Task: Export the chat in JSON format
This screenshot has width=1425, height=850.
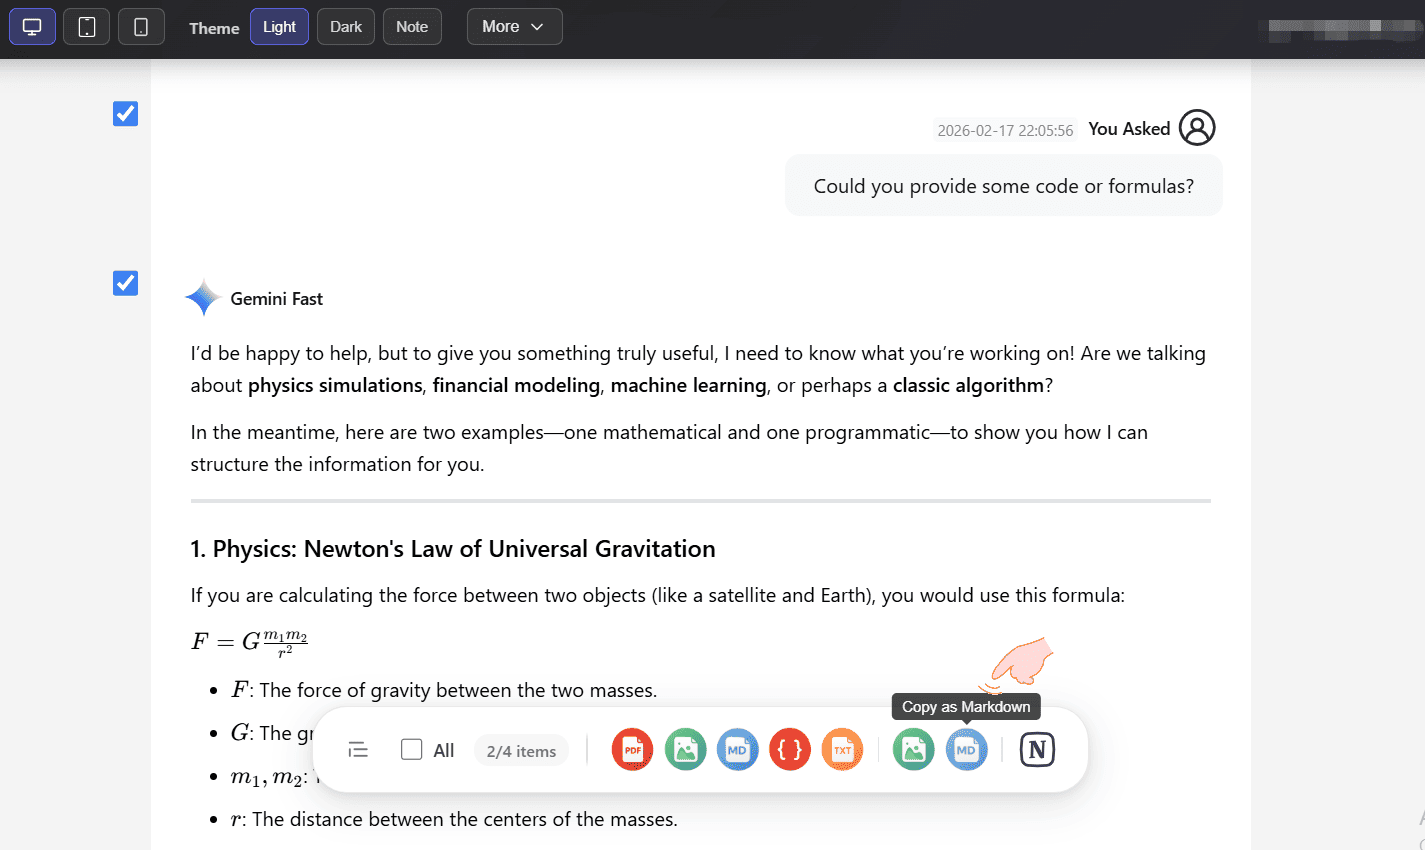Action: click(x=789, y=749)
